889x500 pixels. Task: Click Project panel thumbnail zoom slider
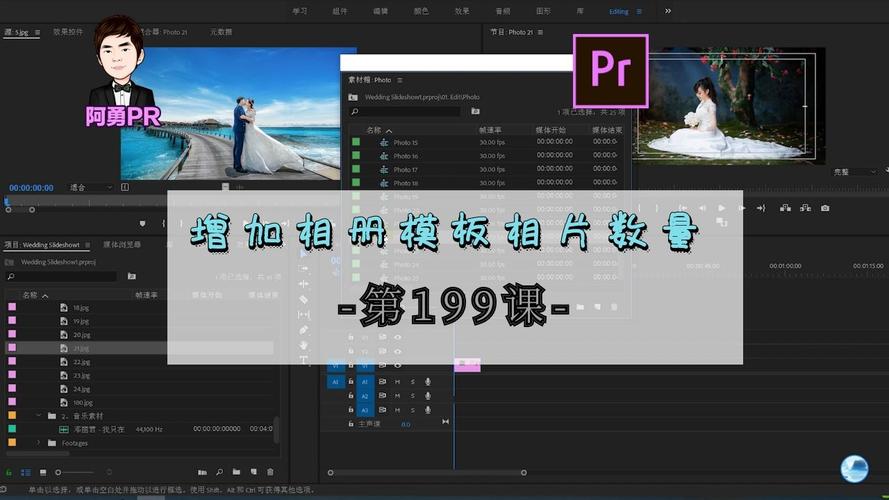tap(75, 472)
